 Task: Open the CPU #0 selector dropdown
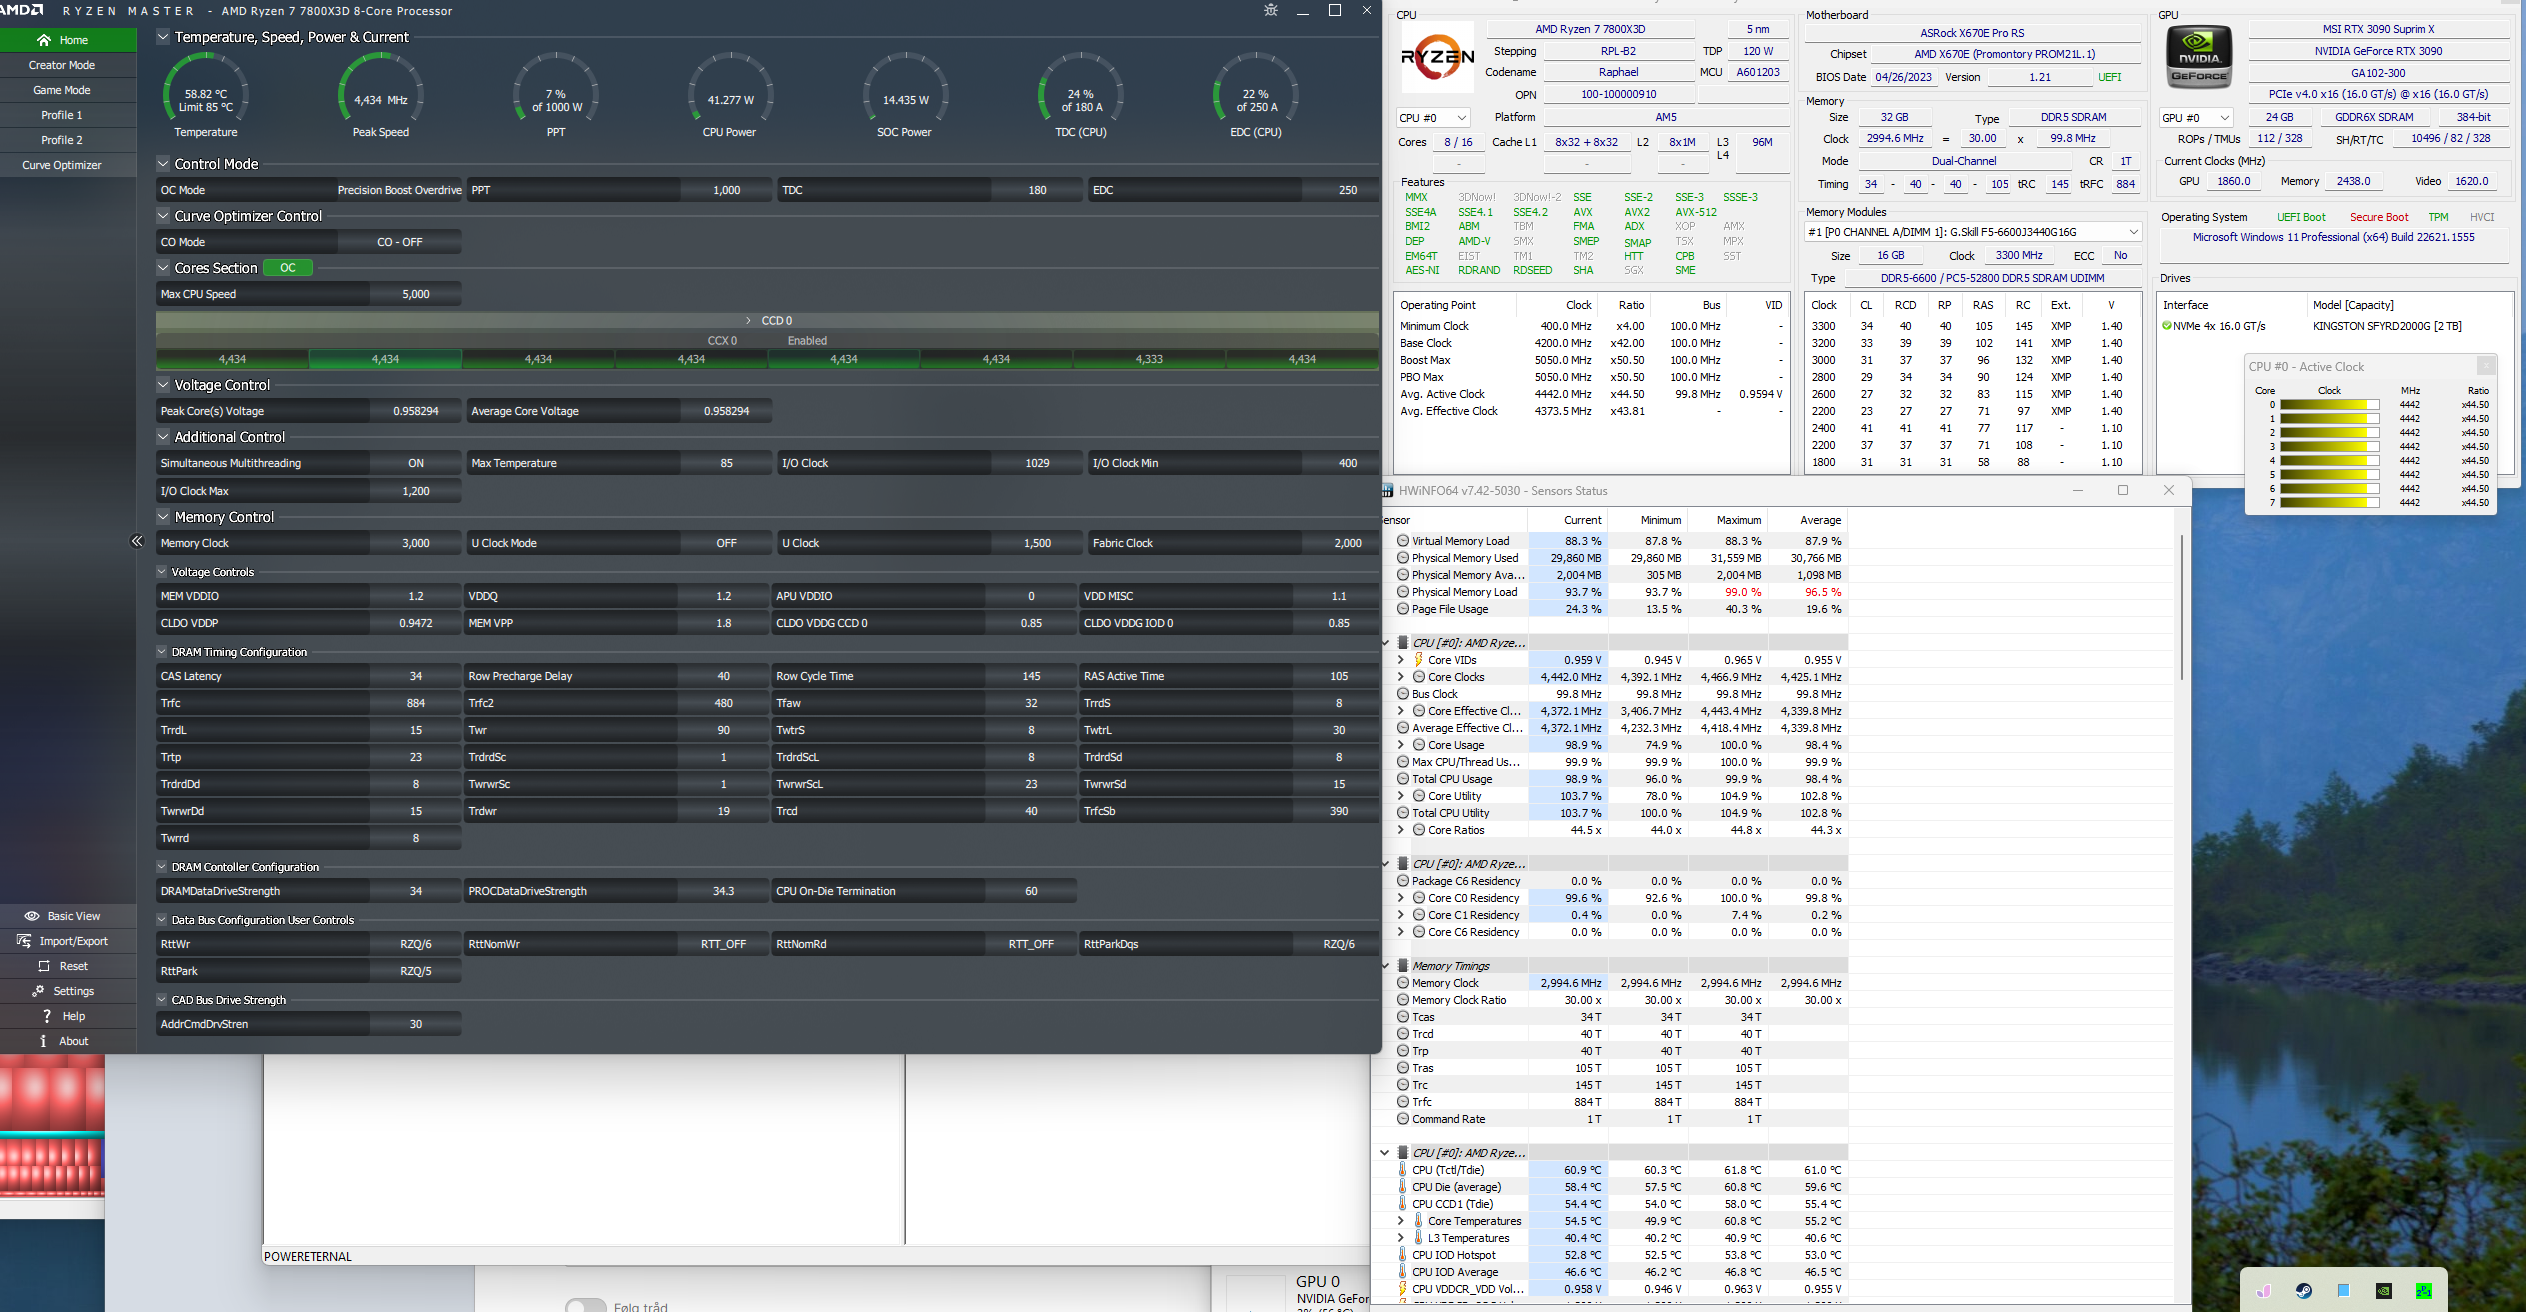[x=1433, y=118]
